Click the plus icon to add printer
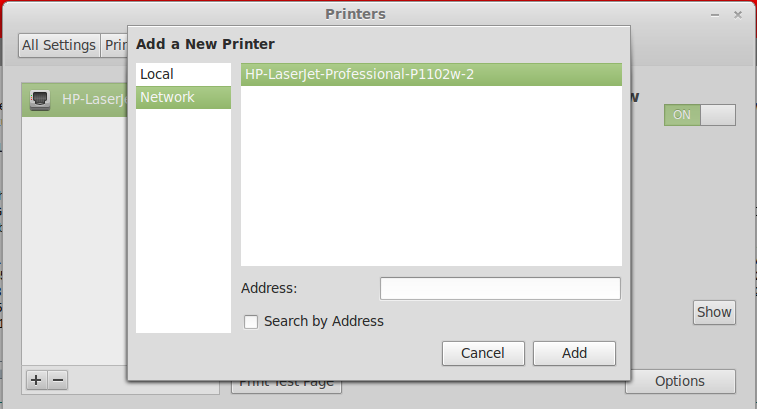Image resolution: width=757 pixels, height=409 pixels. [x=36, y=380]
